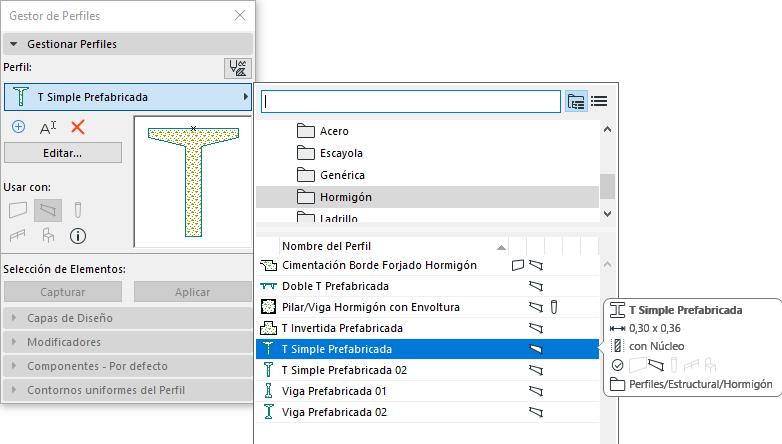Viewport: 782px width, 444px height.
Task: Click wall usage icon in Cimentación row
Action: pos(518,265)
